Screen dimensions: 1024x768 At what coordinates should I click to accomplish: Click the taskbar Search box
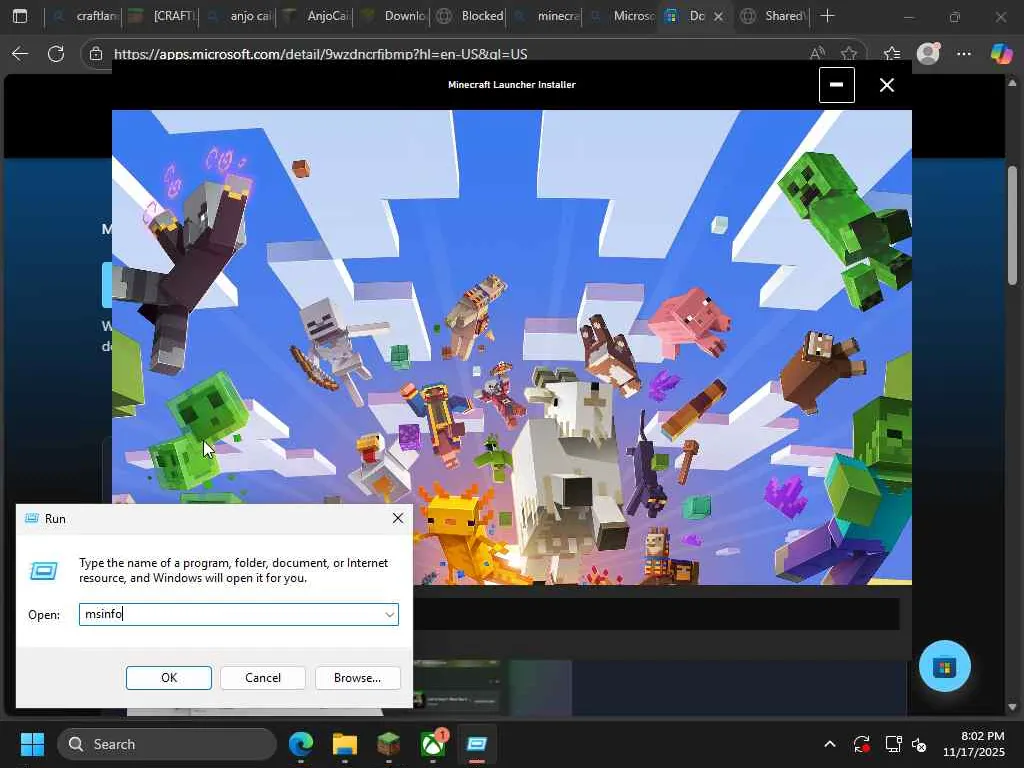[x=167, y=744]
